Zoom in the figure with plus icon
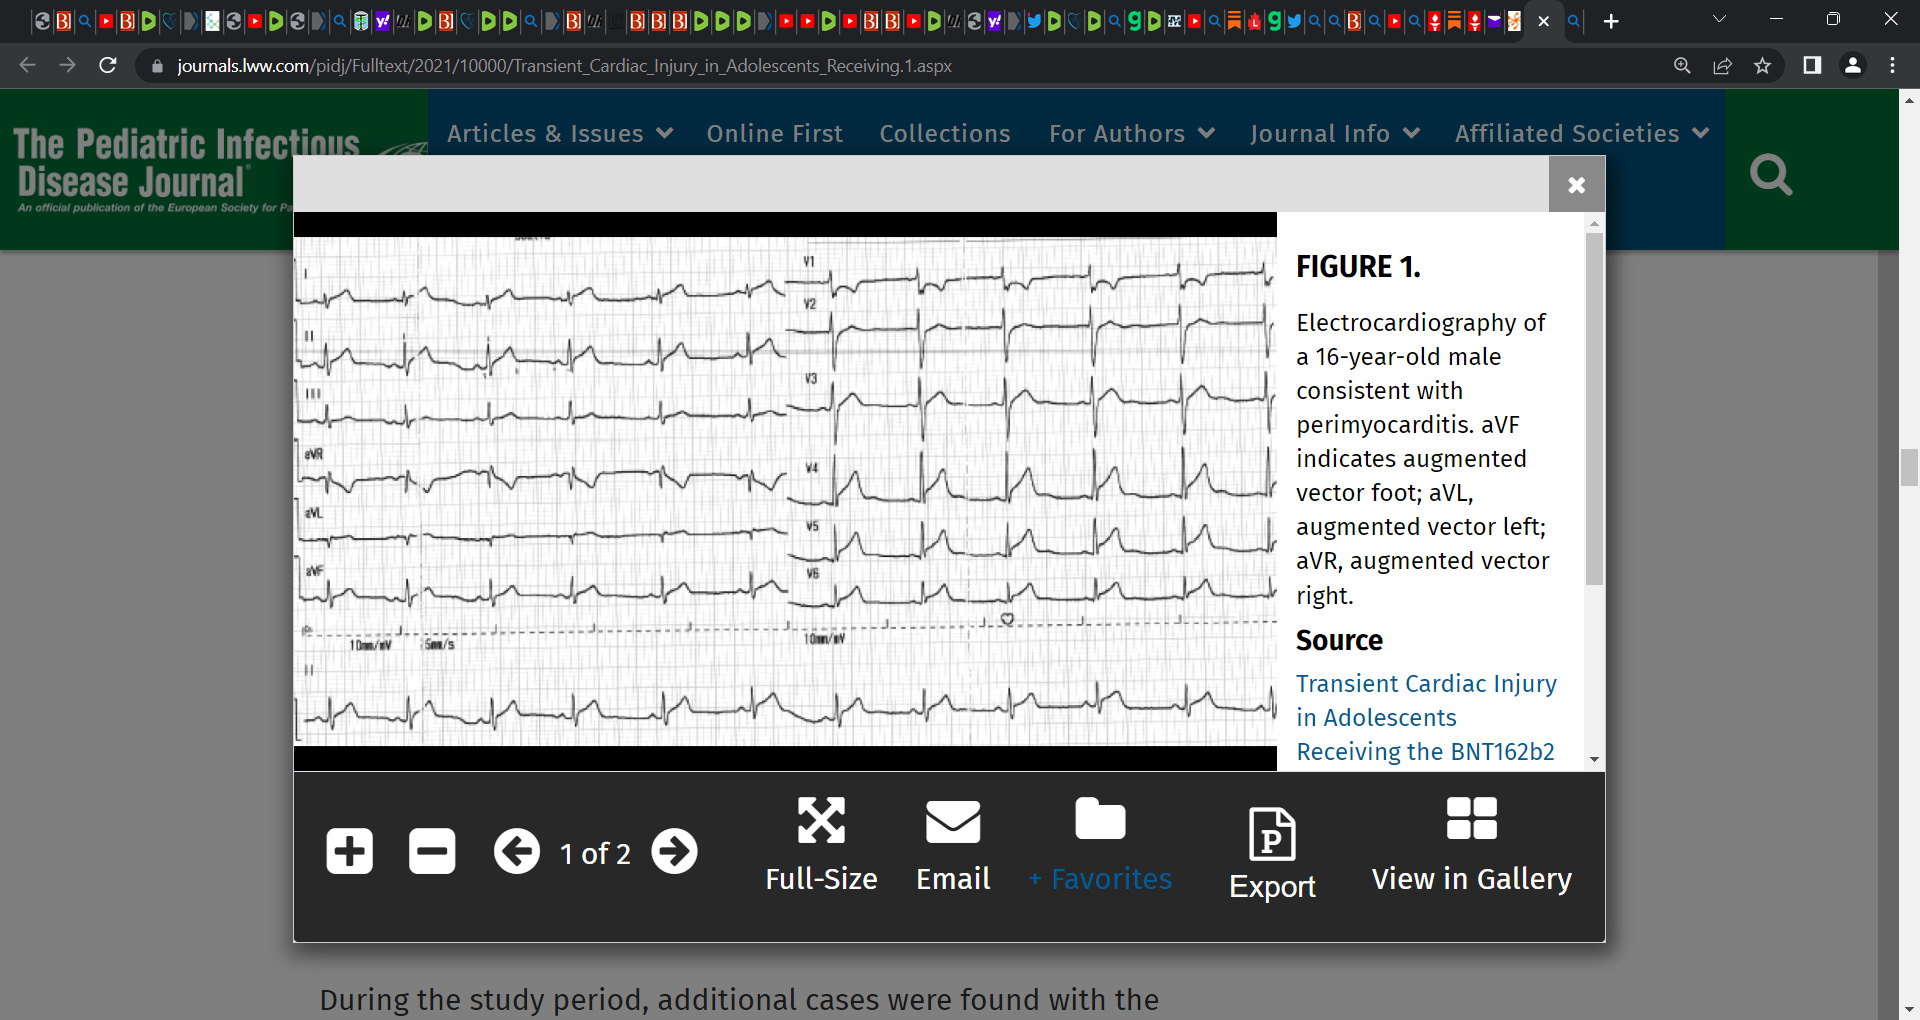The image size is (1920, 1020). tap(349, 852)
